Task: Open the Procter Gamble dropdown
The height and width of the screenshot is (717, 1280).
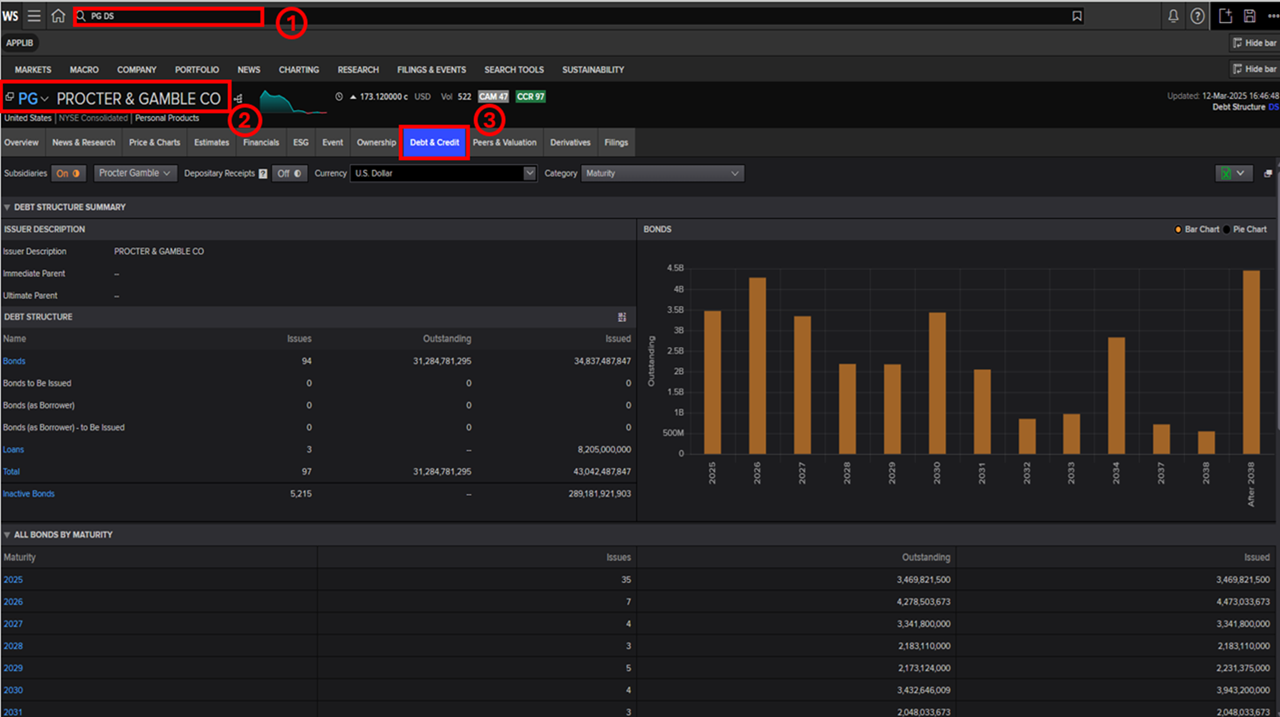Action: [135, 173]
